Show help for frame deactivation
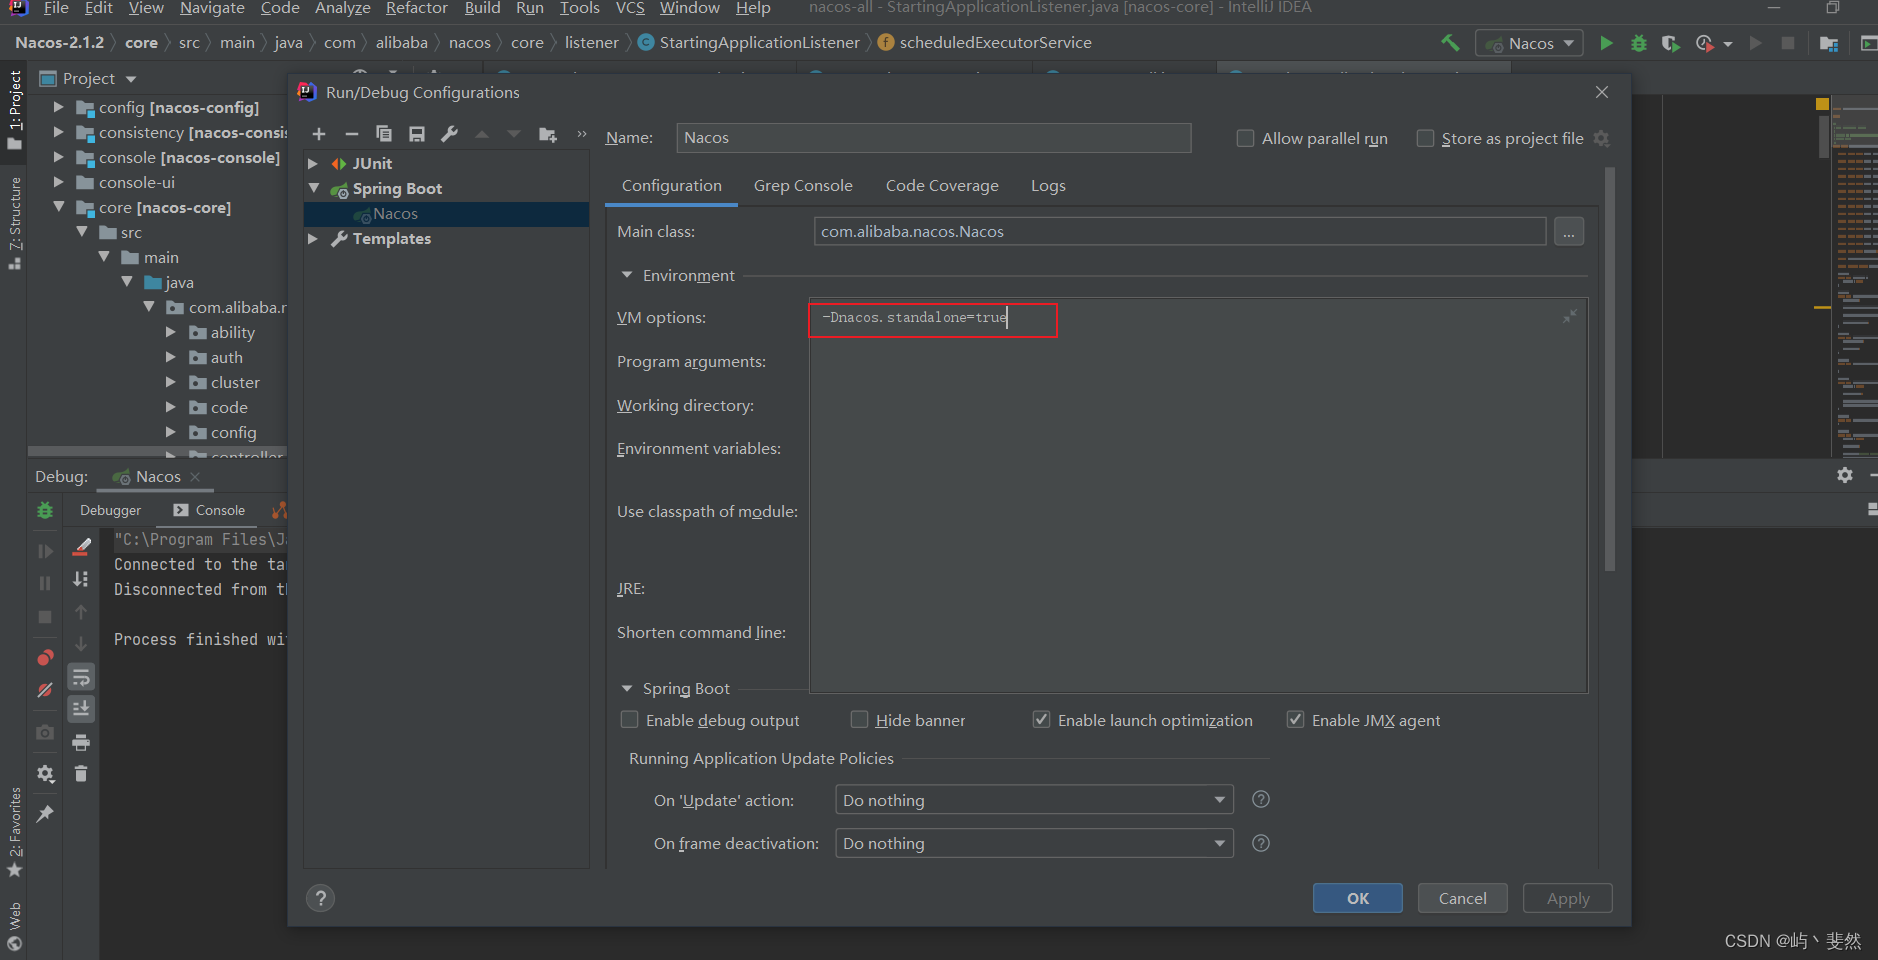The image size is (1878, 960). point(1261,843)
